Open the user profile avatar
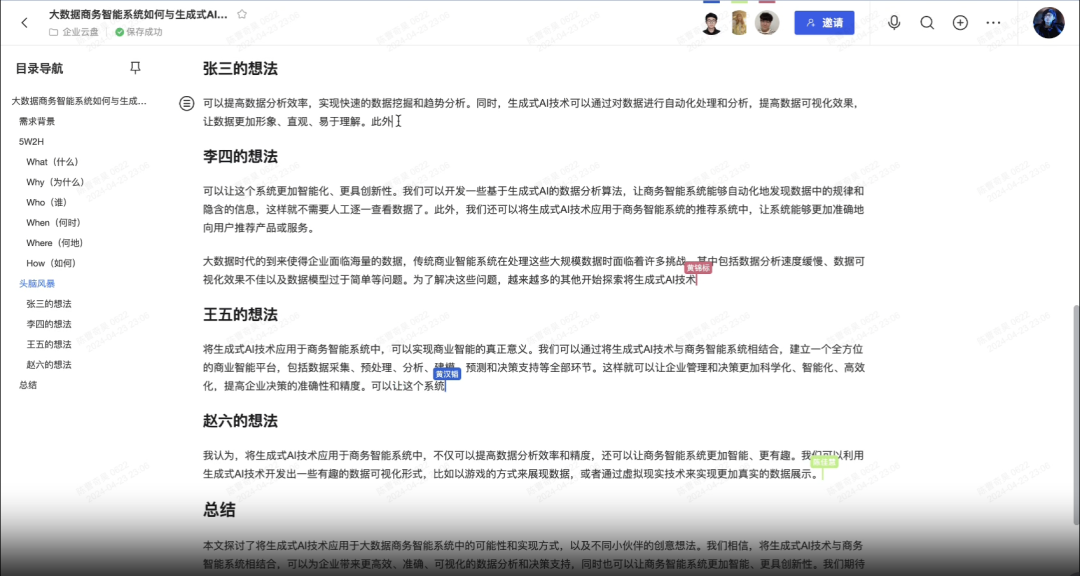The image size is (1080, 576). click(x=1049, y=23)
